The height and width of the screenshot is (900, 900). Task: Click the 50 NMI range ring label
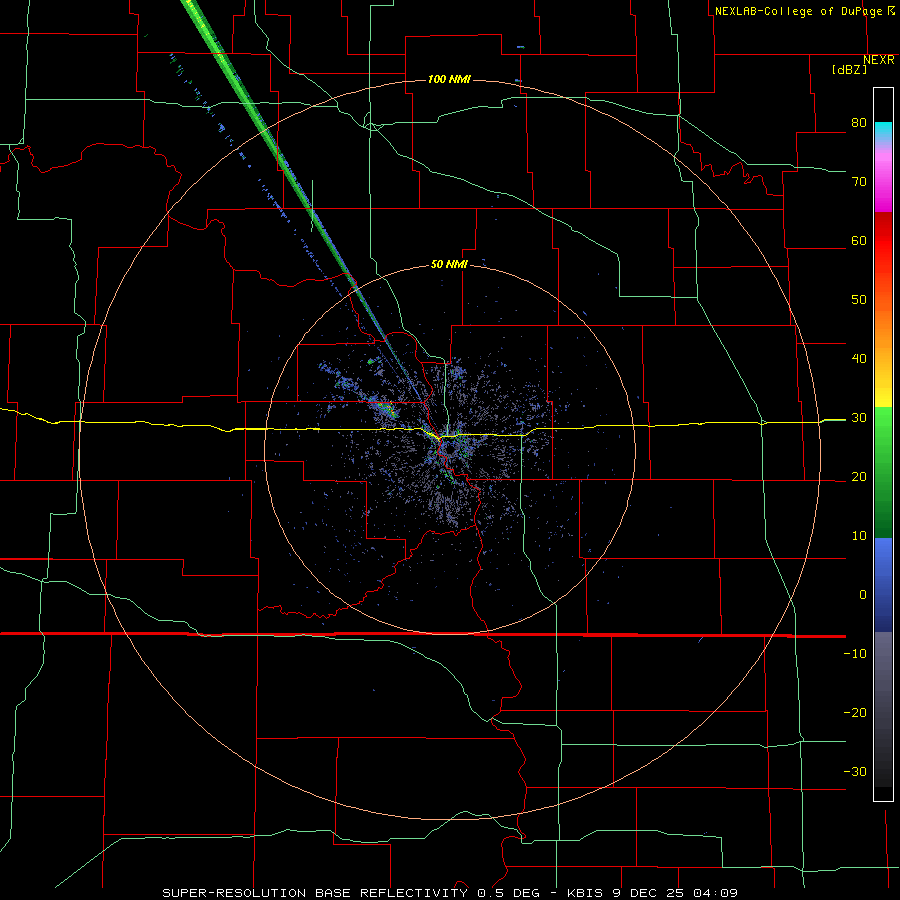pos(449,264)
